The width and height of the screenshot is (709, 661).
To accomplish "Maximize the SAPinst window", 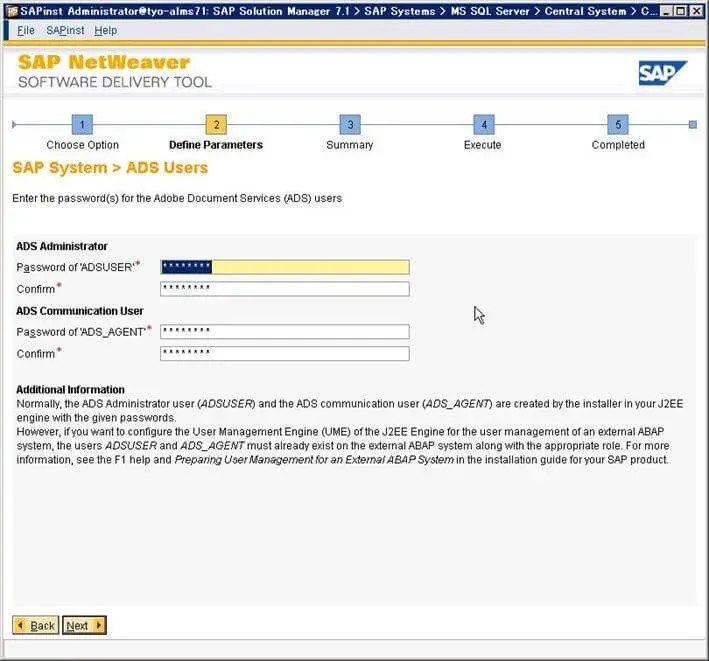I will tap(680, 11).
